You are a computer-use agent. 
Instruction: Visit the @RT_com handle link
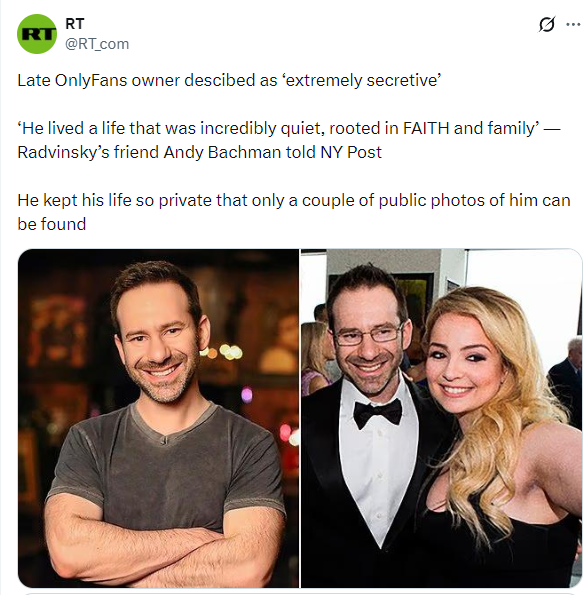97,44
